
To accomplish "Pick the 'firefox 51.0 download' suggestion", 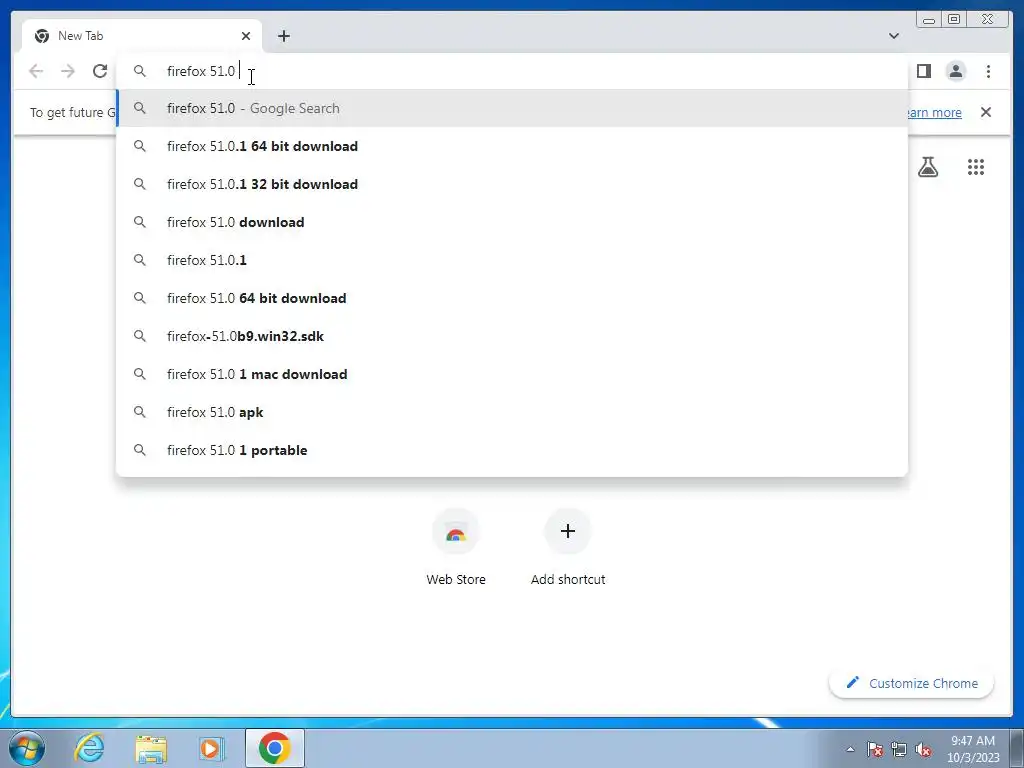I will pyautogui.click(x=512, y=222).
